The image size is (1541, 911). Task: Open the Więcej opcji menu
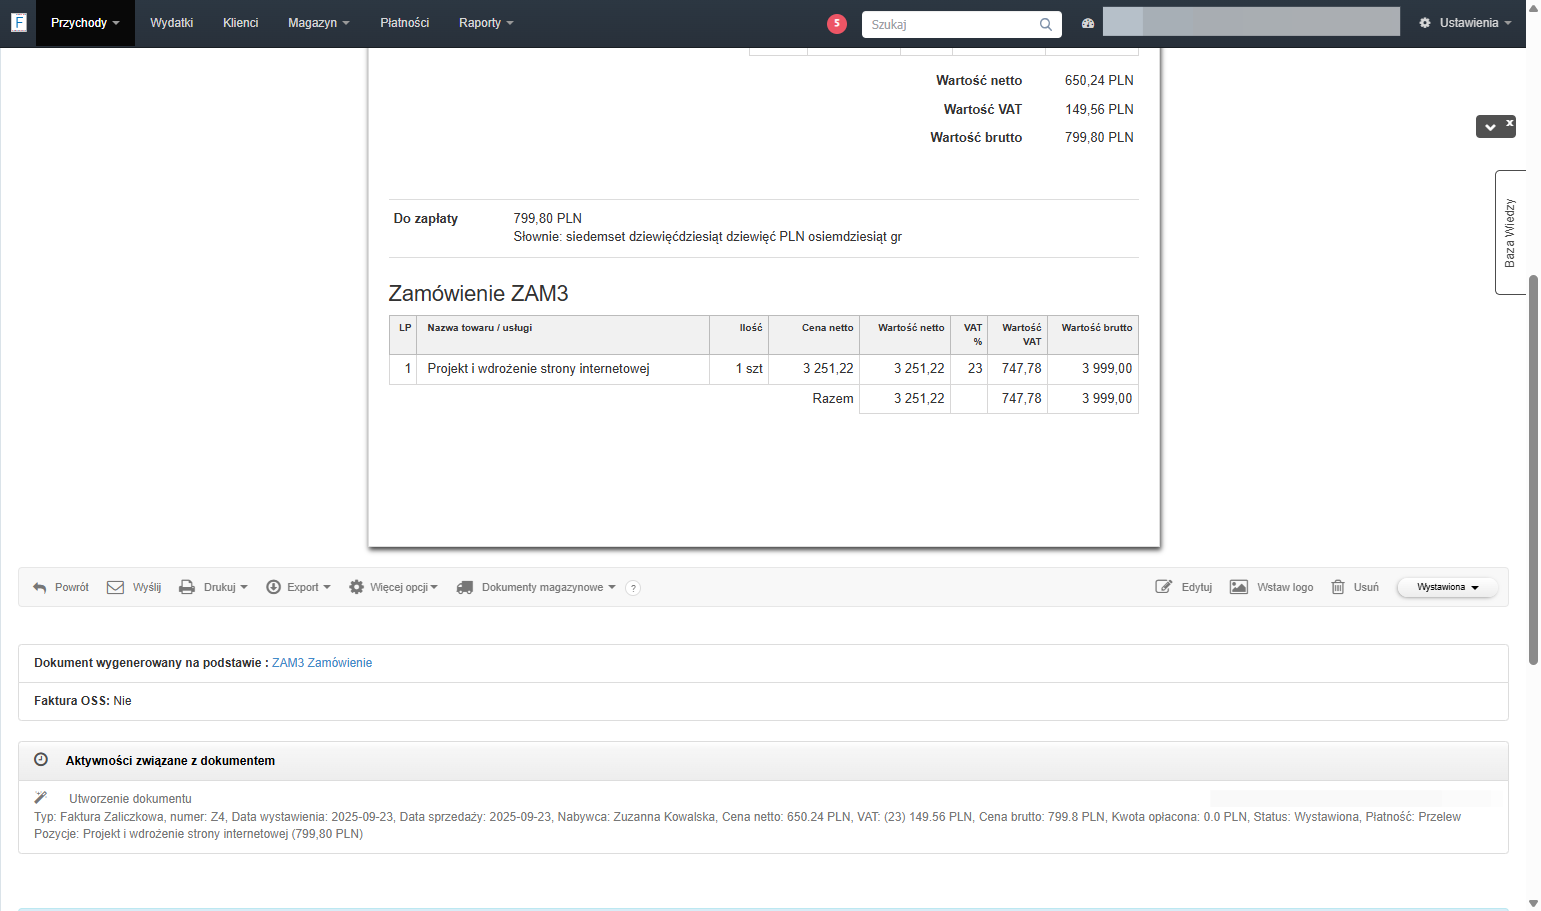[393, 587]
